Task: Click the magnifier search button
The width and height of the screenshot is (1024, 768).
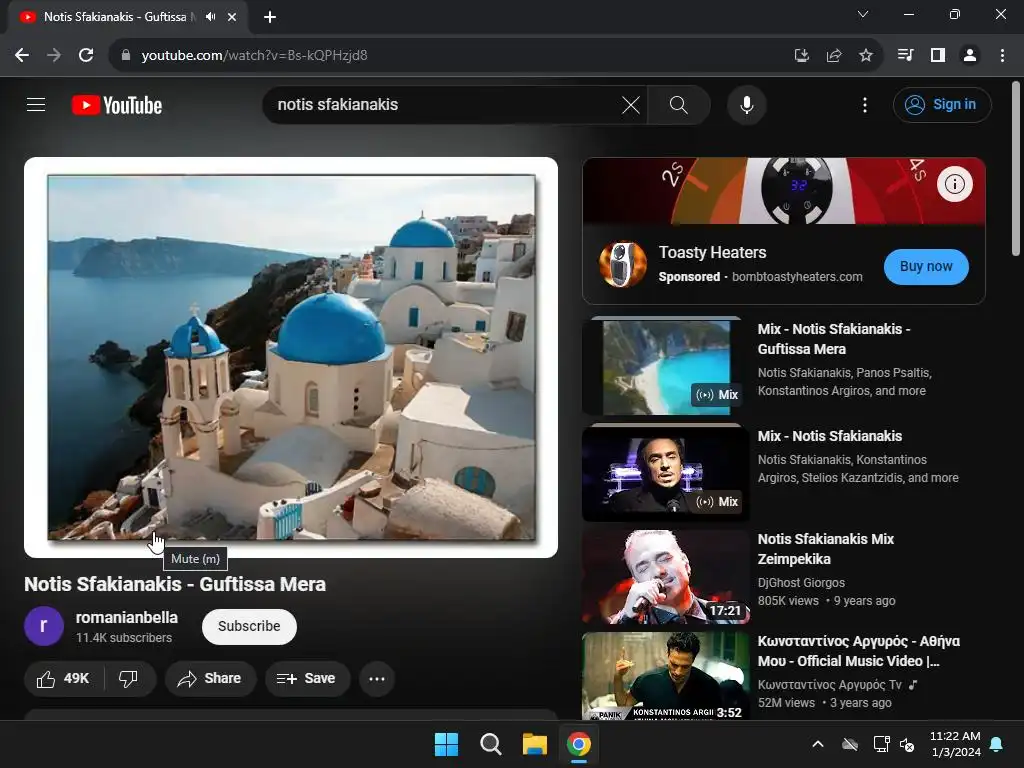Action: (x=679, y=104)
